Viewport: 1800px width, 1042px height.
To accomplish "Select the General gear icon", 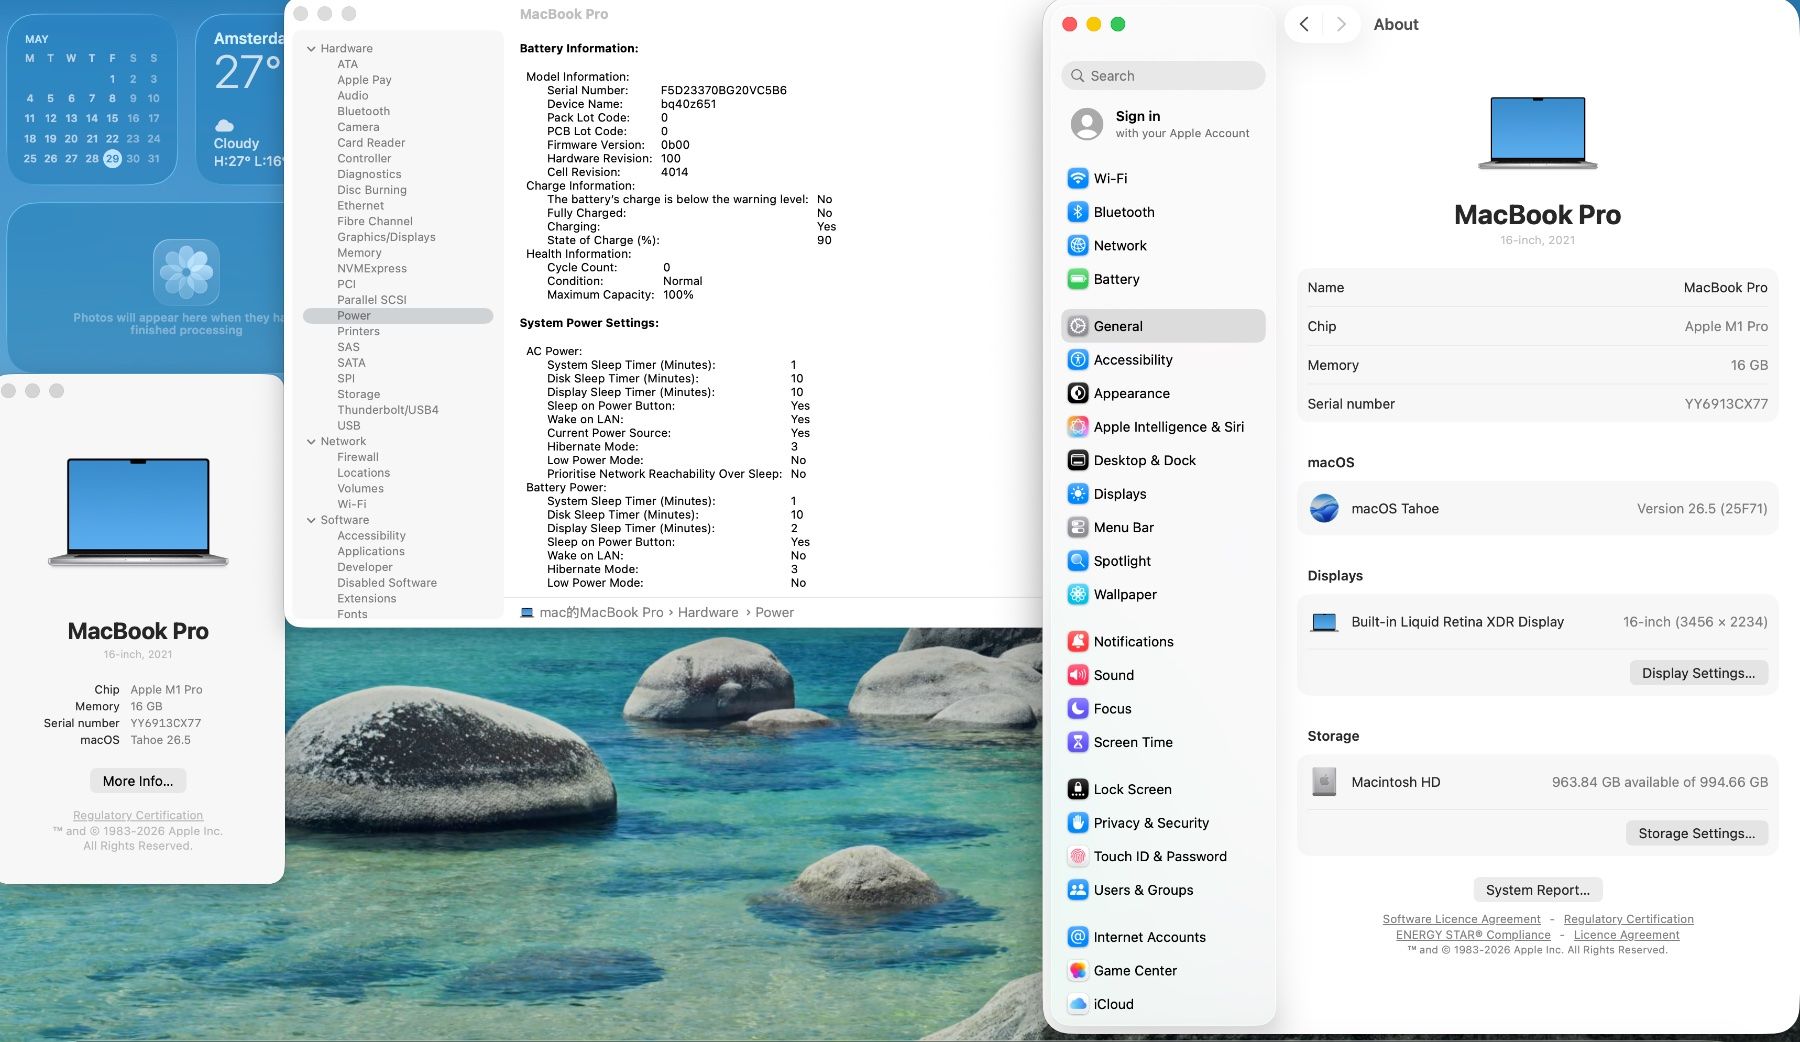I will point(1078,326).
